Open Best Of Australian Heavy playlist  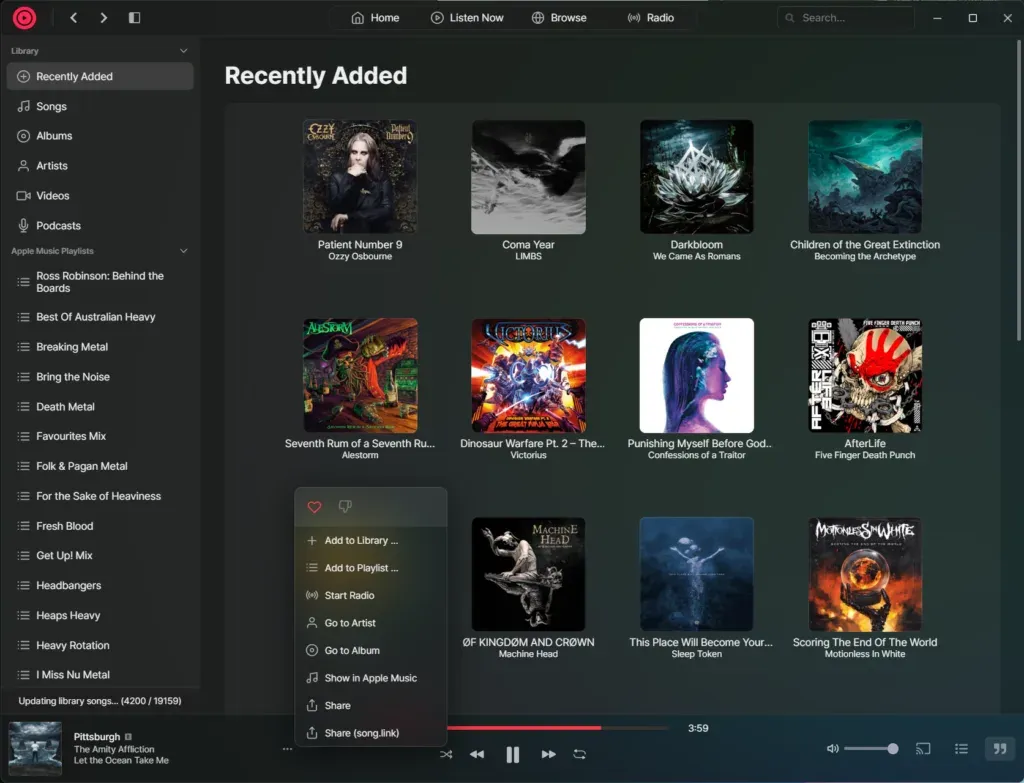click(100, 317)
